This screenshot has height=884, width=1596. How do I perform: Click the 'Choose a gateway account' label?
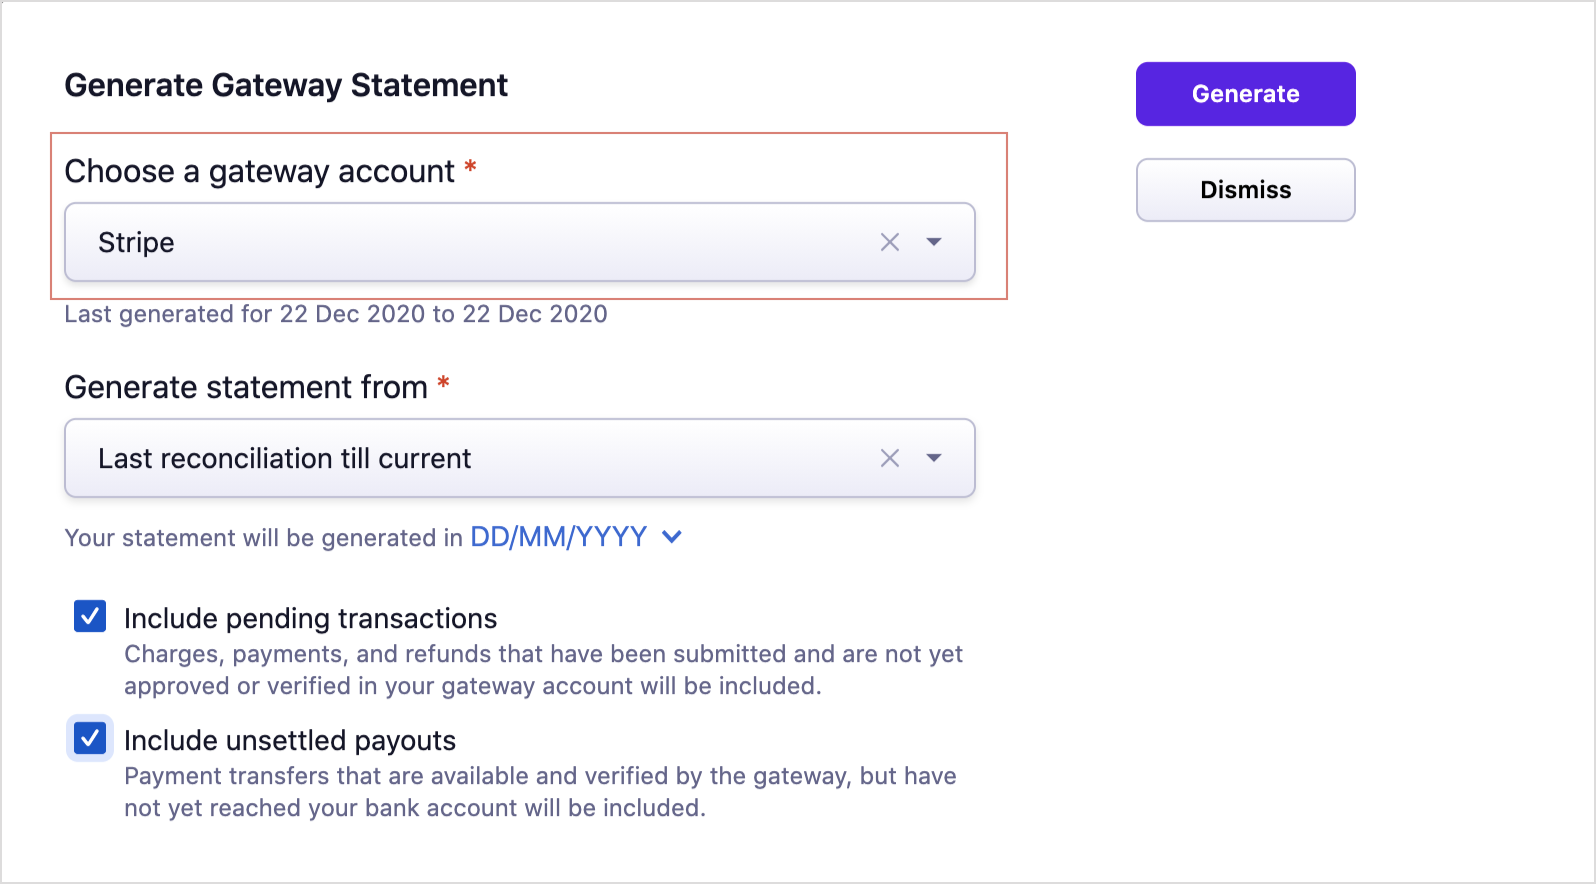[259, 172]
